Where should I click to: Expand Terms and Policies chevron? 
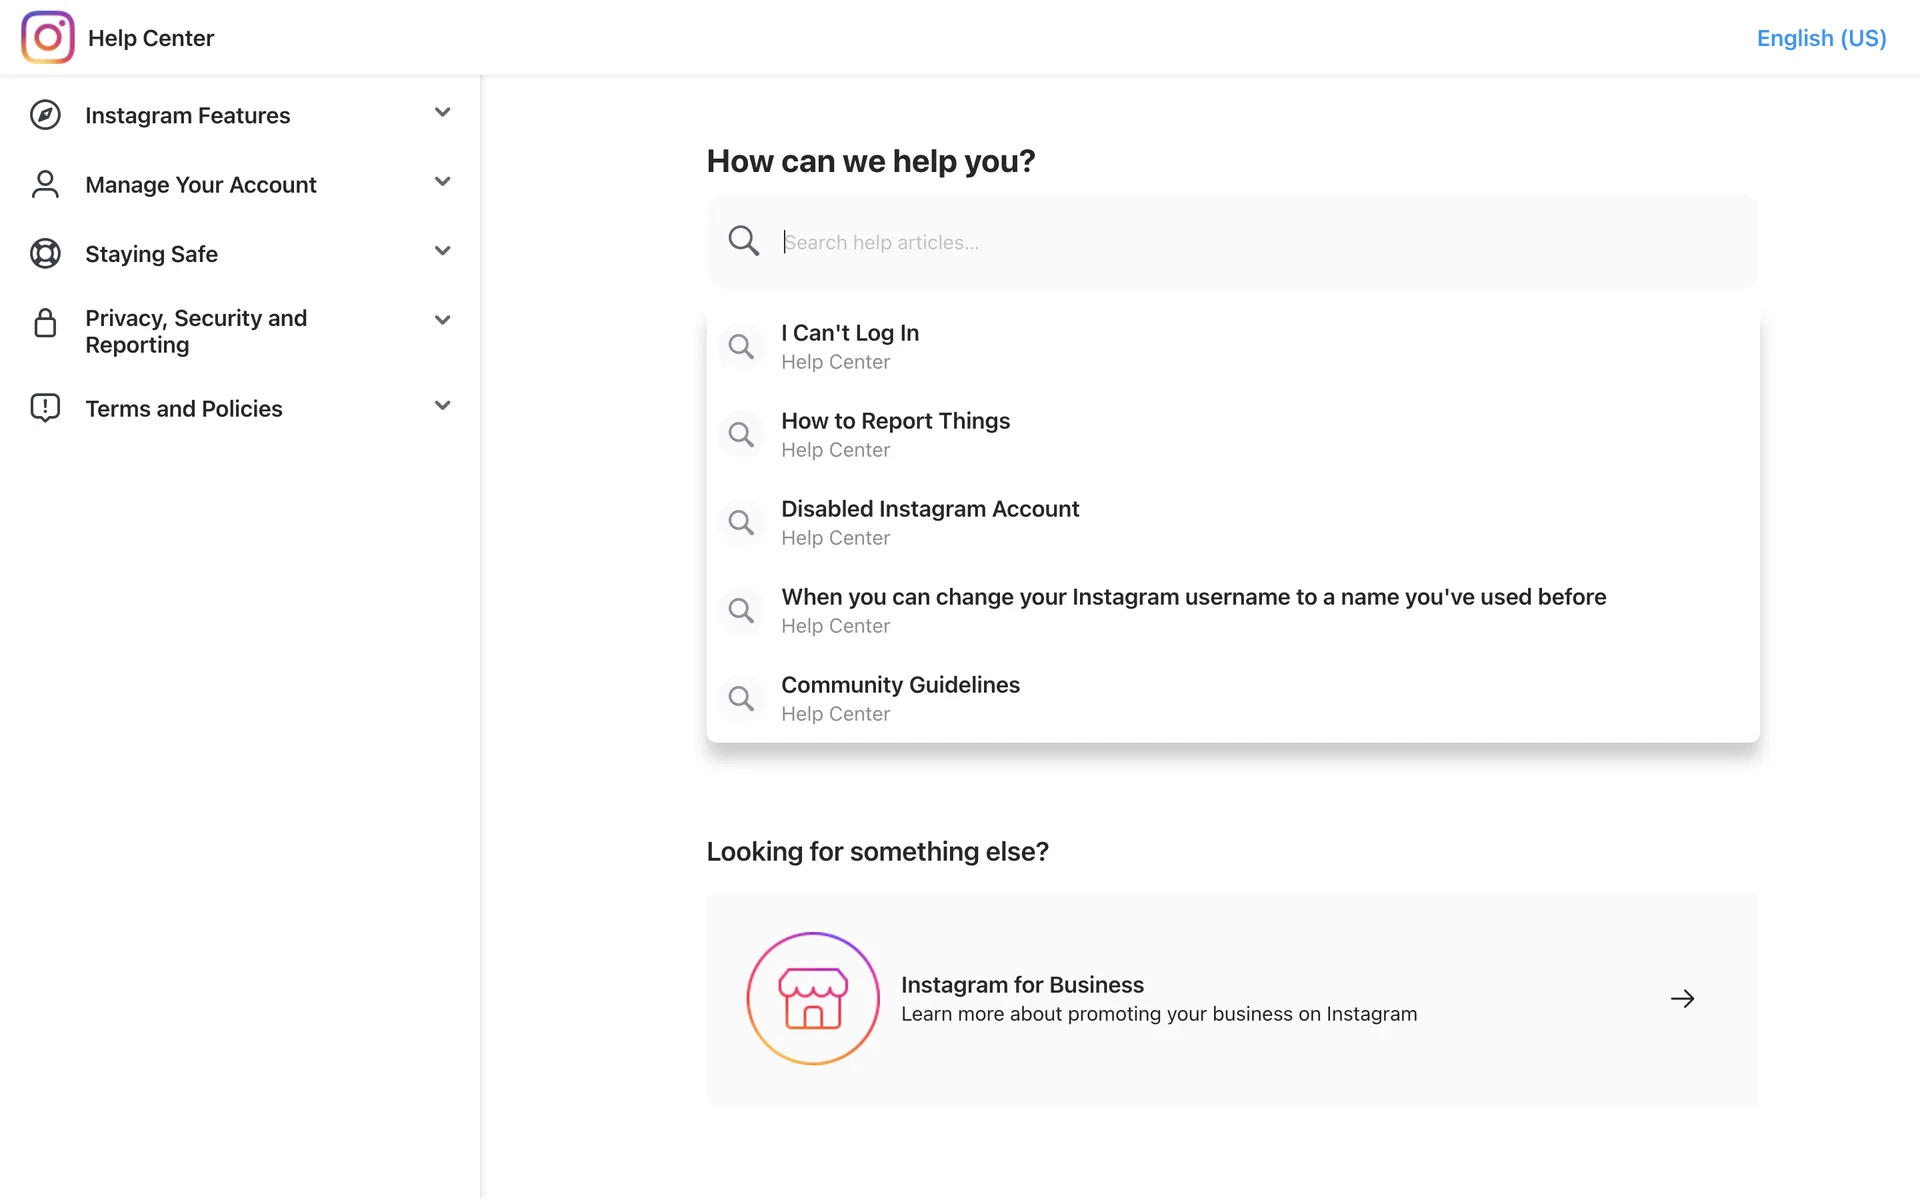pos(442,405)
